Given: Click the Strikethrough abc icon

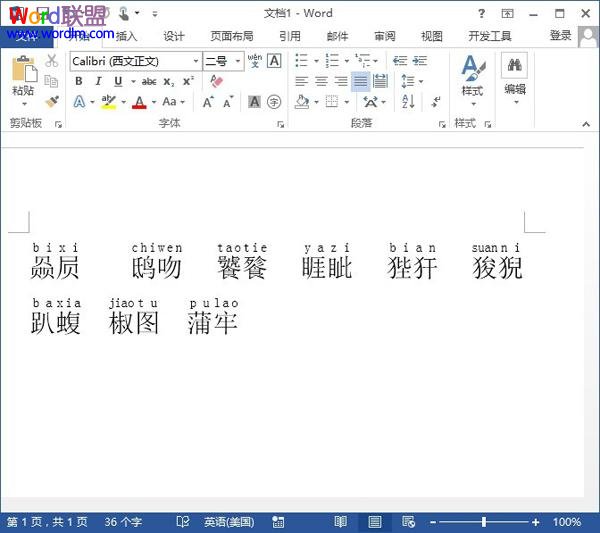Looking at the screenshot, I should click(x=149, y=81).
